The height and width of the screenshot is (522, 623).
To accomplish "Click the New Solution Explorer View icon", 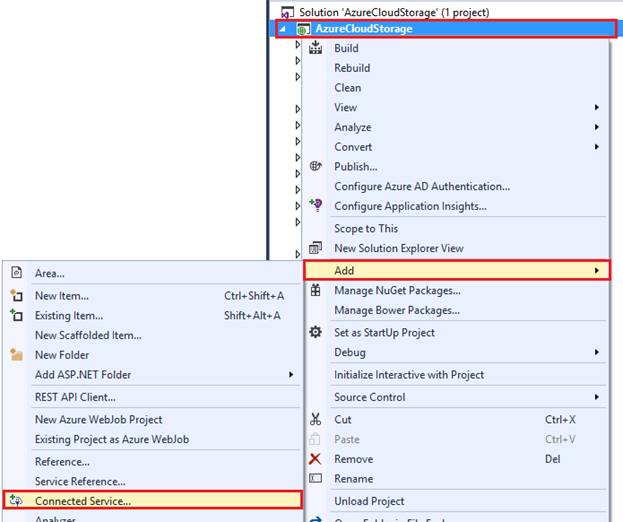I will (315, 247).
